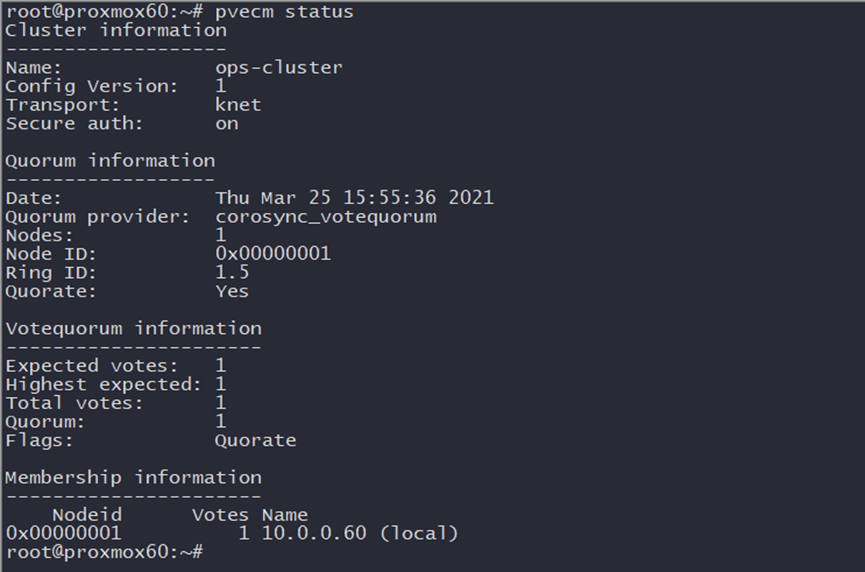Click the bottom 'root@proxmox60:~#' prompt

point(105,552)
